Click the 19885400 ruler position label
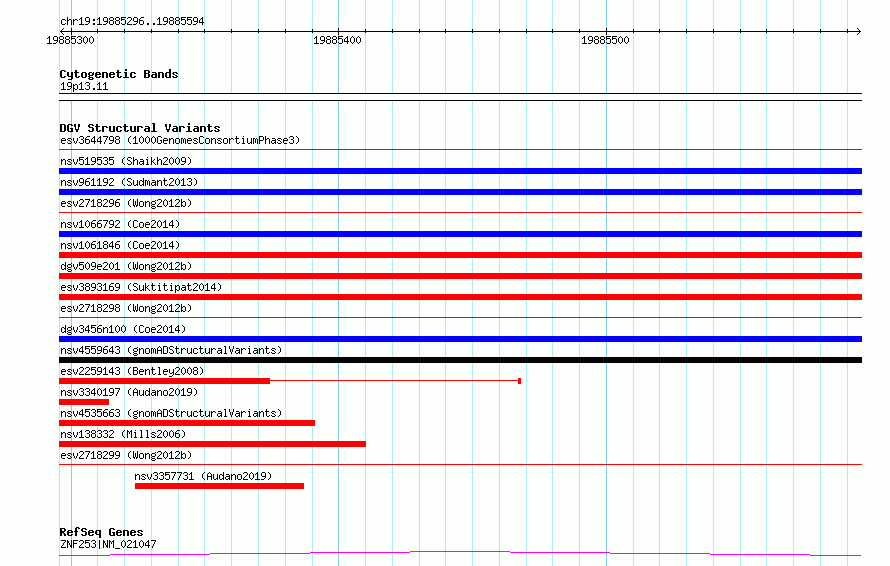The height and width of the screenshot is (566, 890). (x=337, y=40)
